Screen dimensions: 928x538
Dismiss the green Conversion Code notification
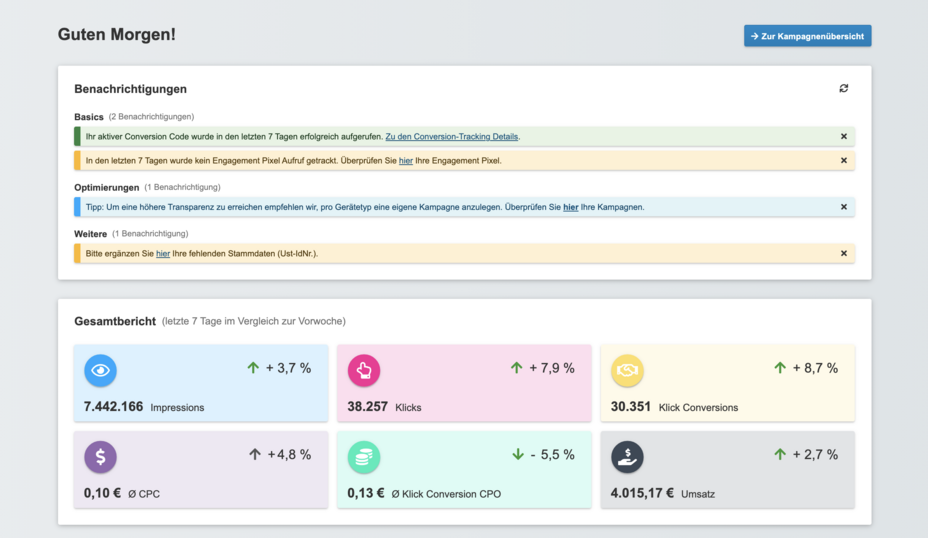click(843, 137)
